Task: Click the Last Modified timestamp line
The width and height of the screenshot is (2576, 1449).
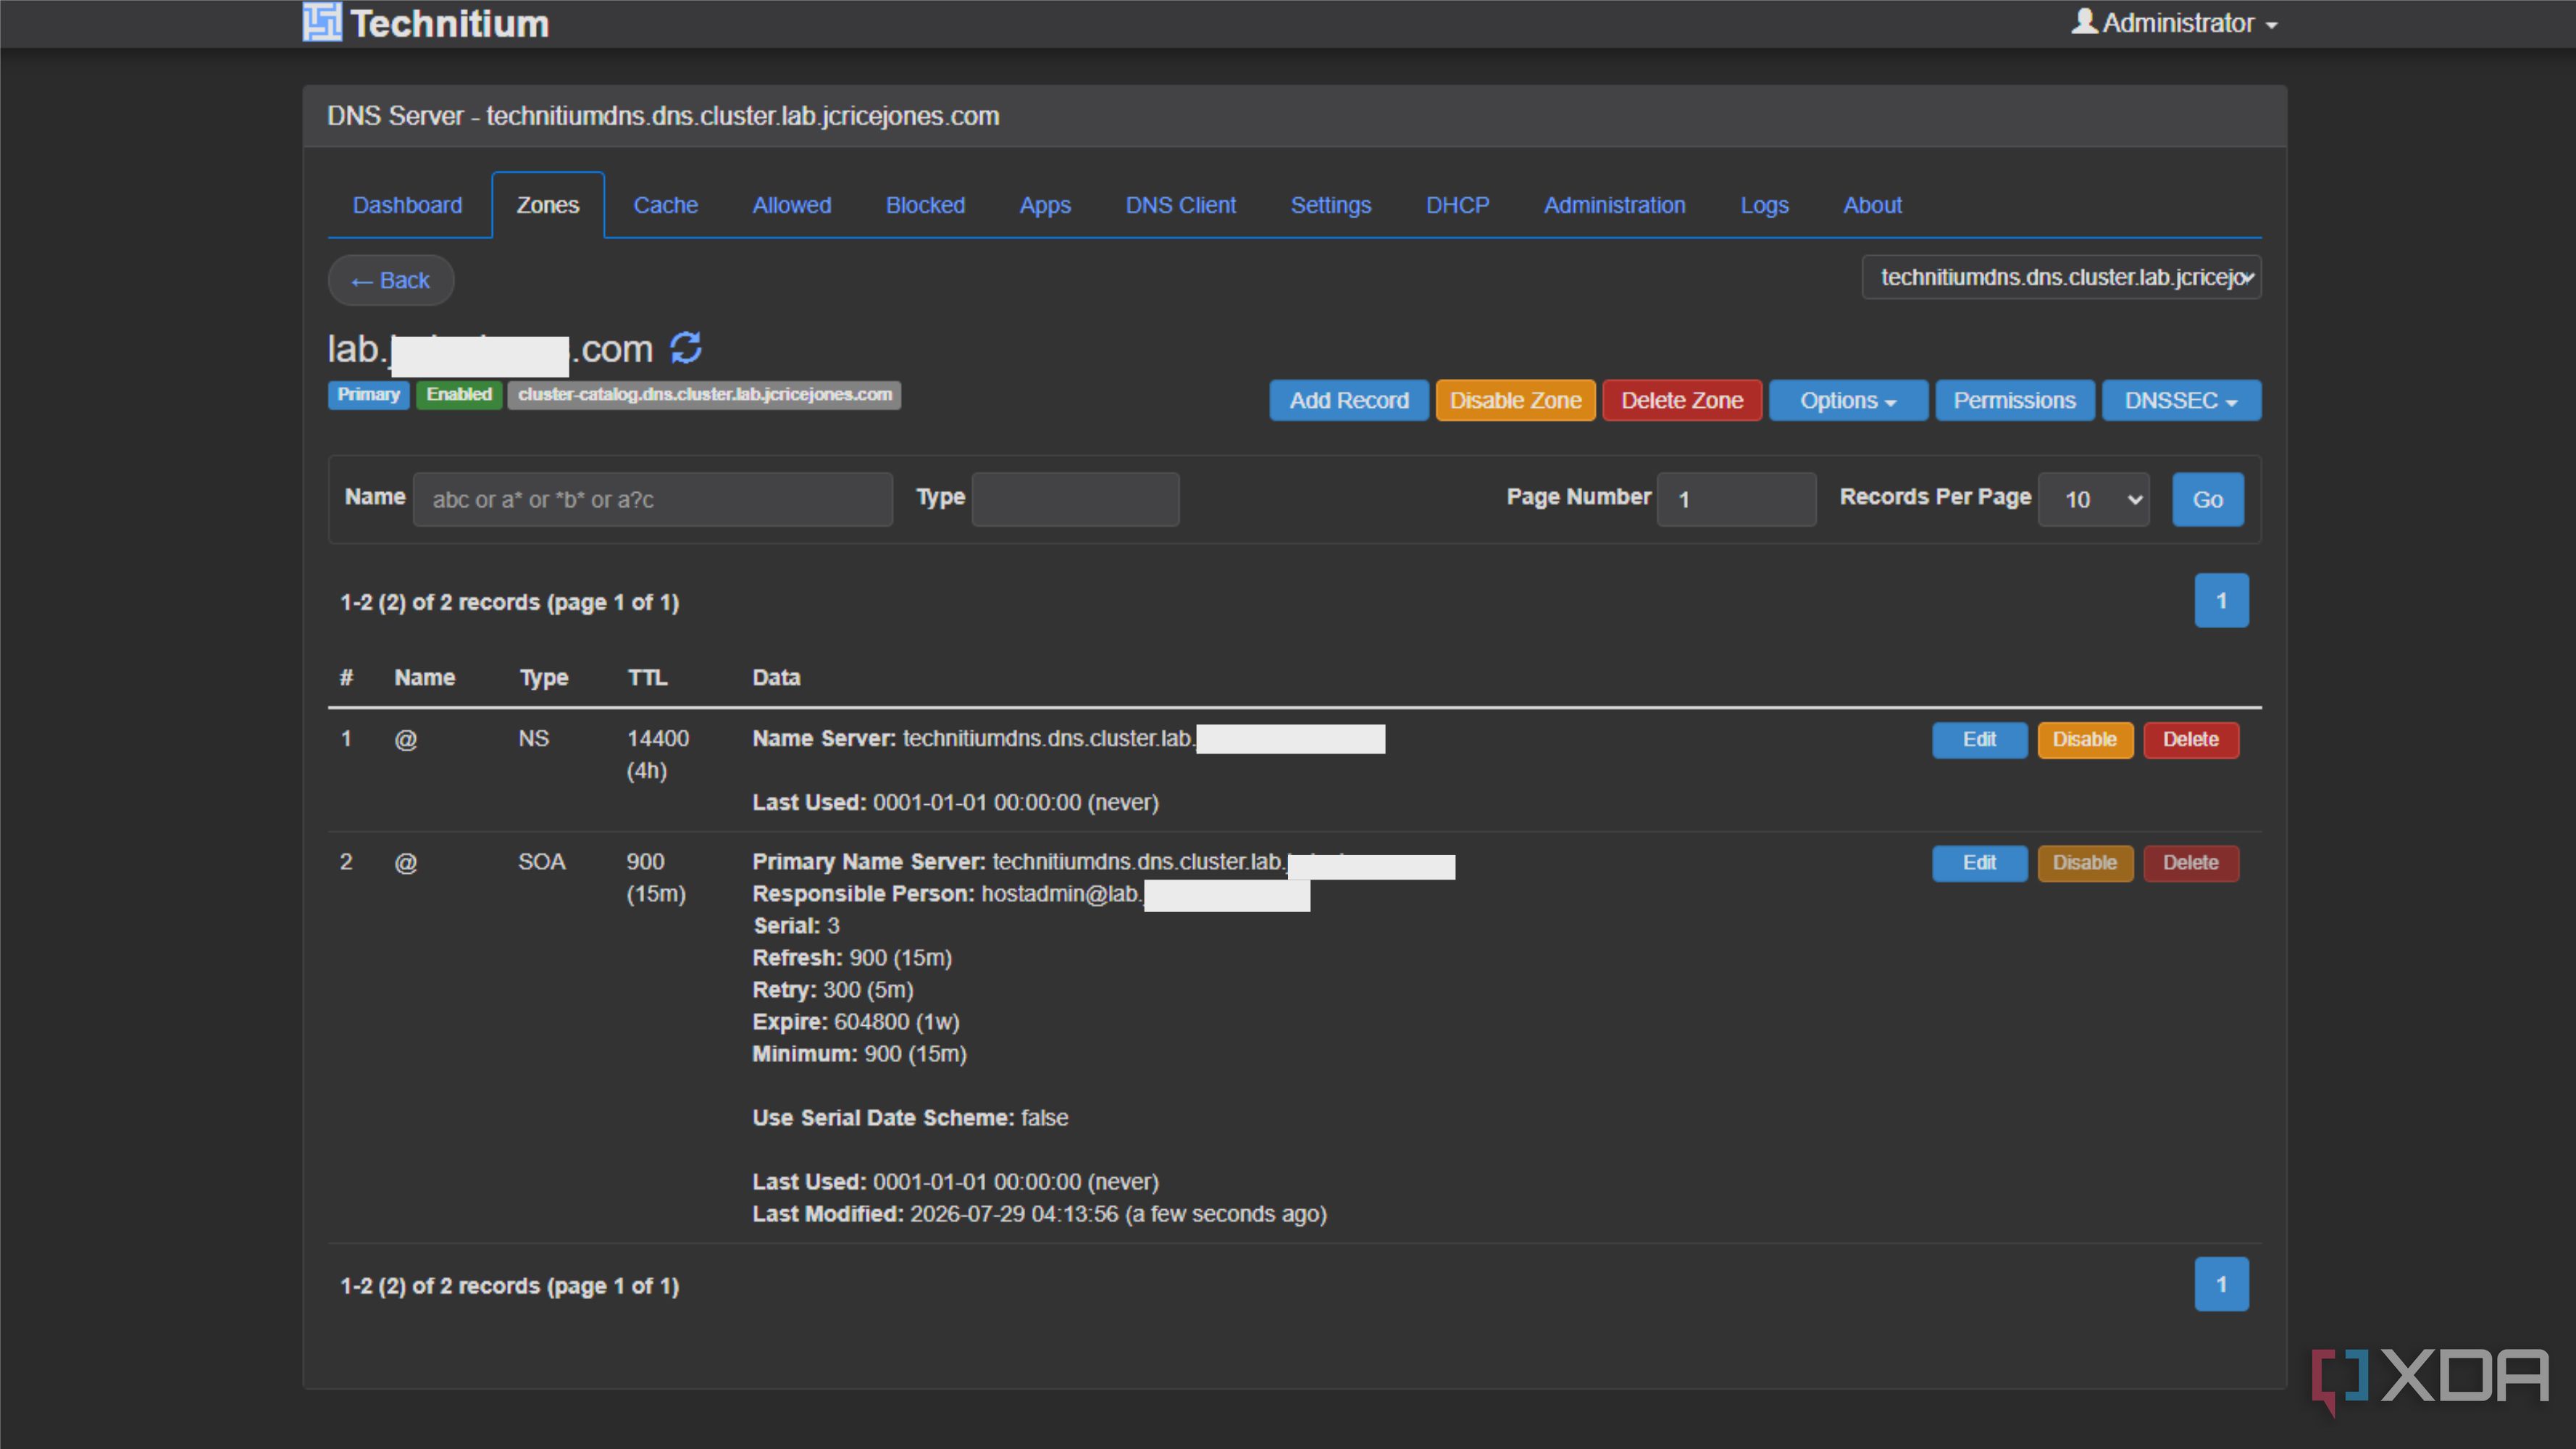Action: point(1039,1214)
